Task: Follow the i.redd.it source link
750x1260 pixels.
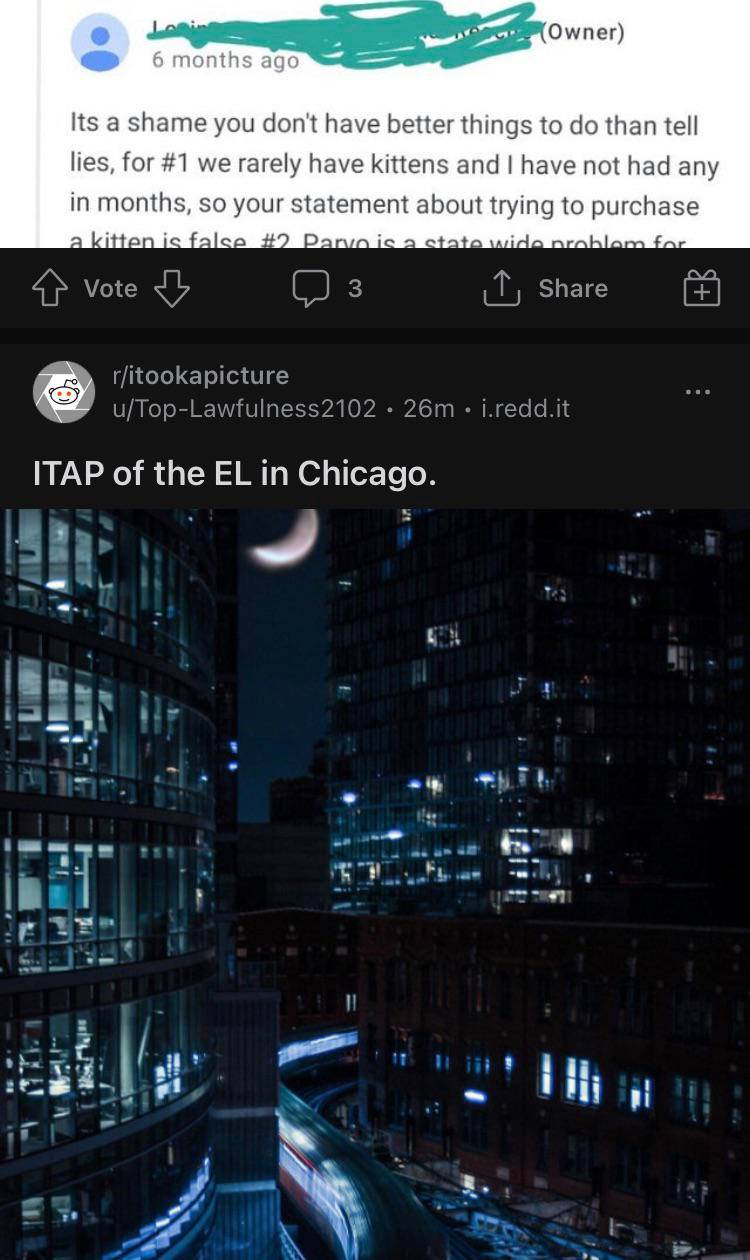Action: pos(525,408)
